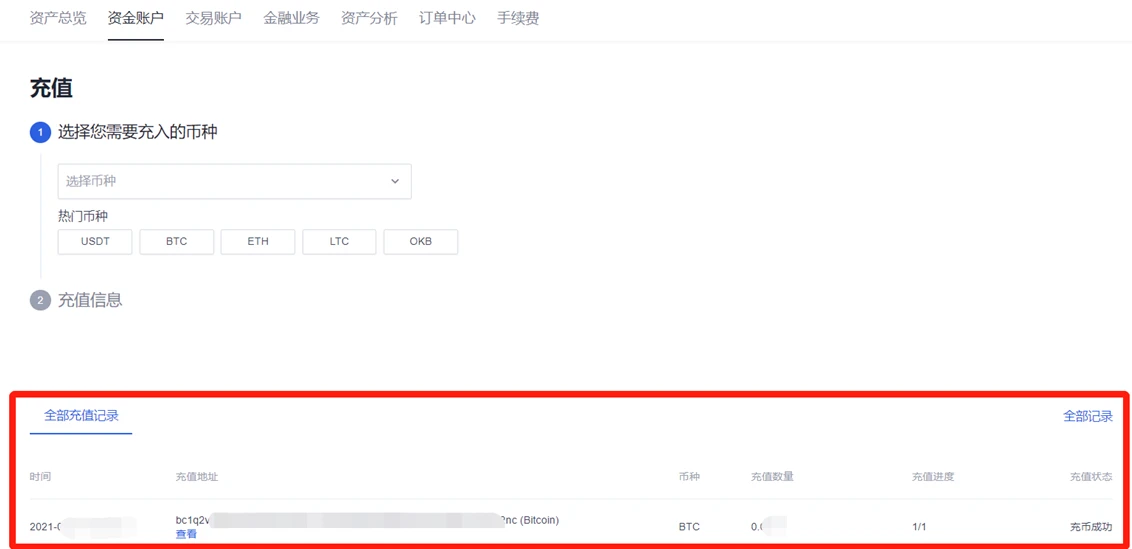Pick the BTC popular coin button
This screenshot has width=1132, height=549.
176,242
